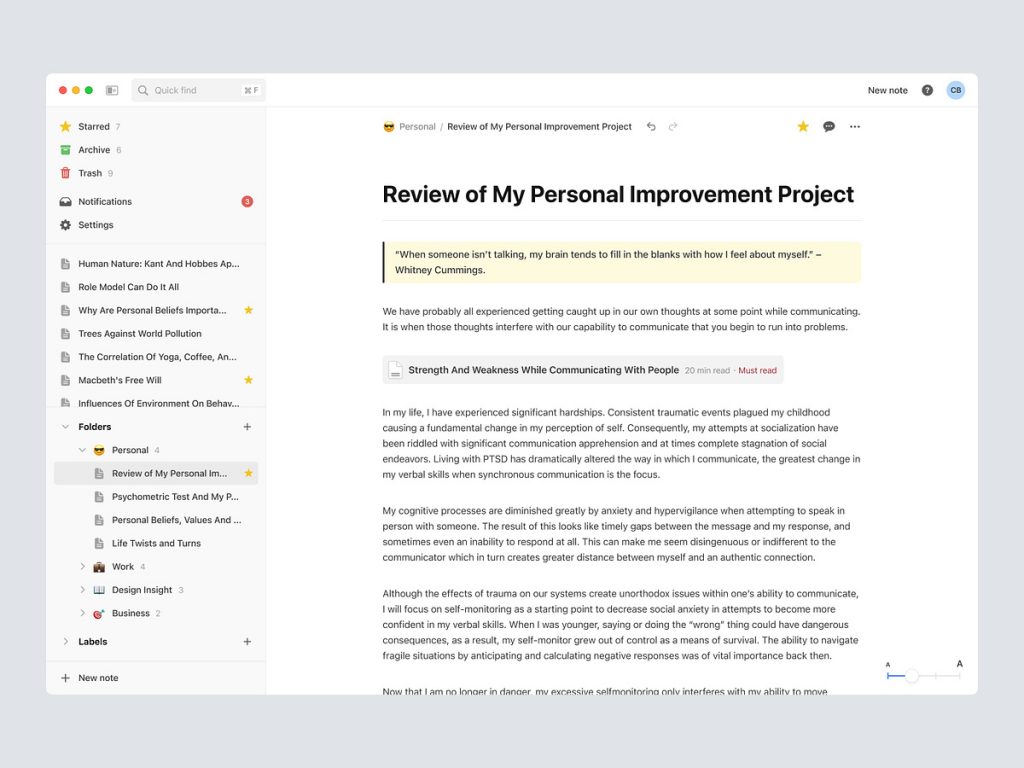1024x768 pixels.
Task: Collapse the Personal folder
Action: [x=82, y=450]
